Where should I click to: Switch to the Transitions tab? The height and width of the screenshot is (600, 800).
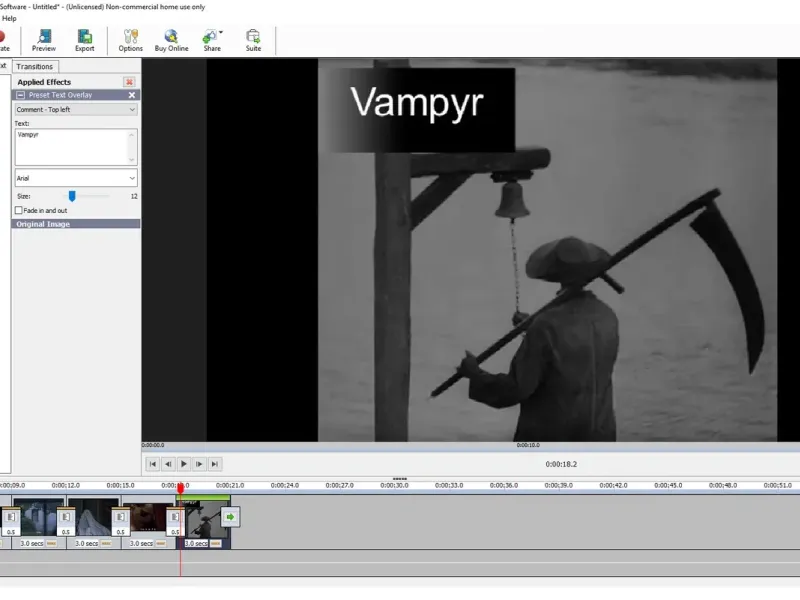tap(35, 66)
